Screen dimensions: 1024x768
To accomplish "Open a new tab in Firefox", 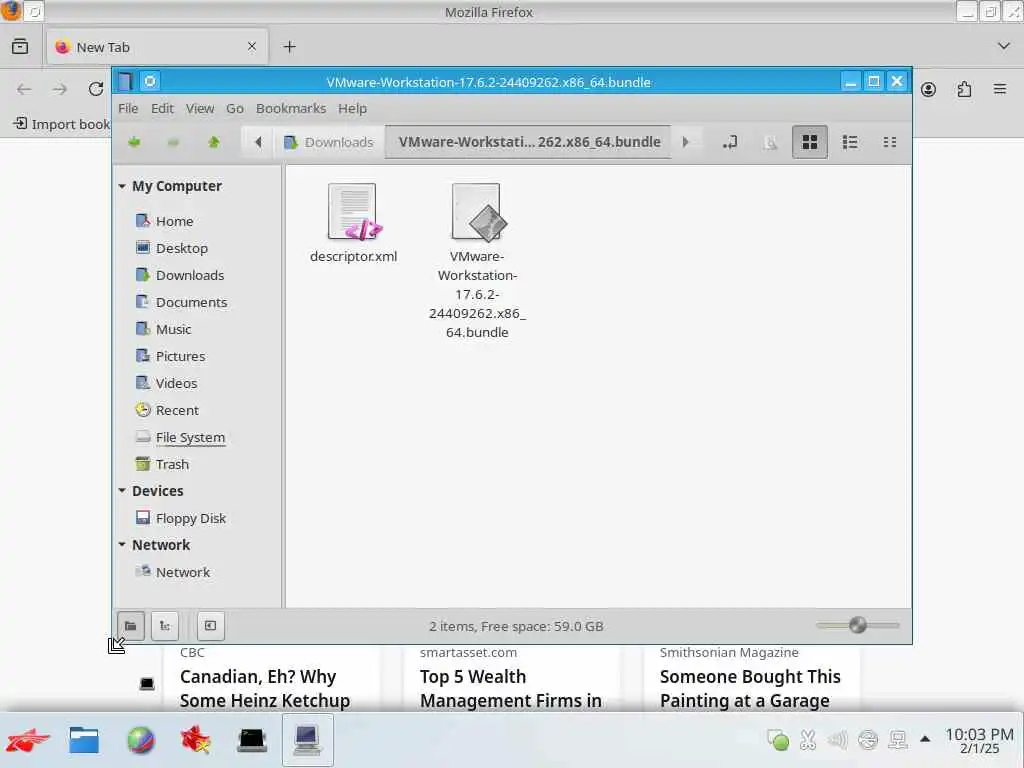I will [x=289, y=46].
